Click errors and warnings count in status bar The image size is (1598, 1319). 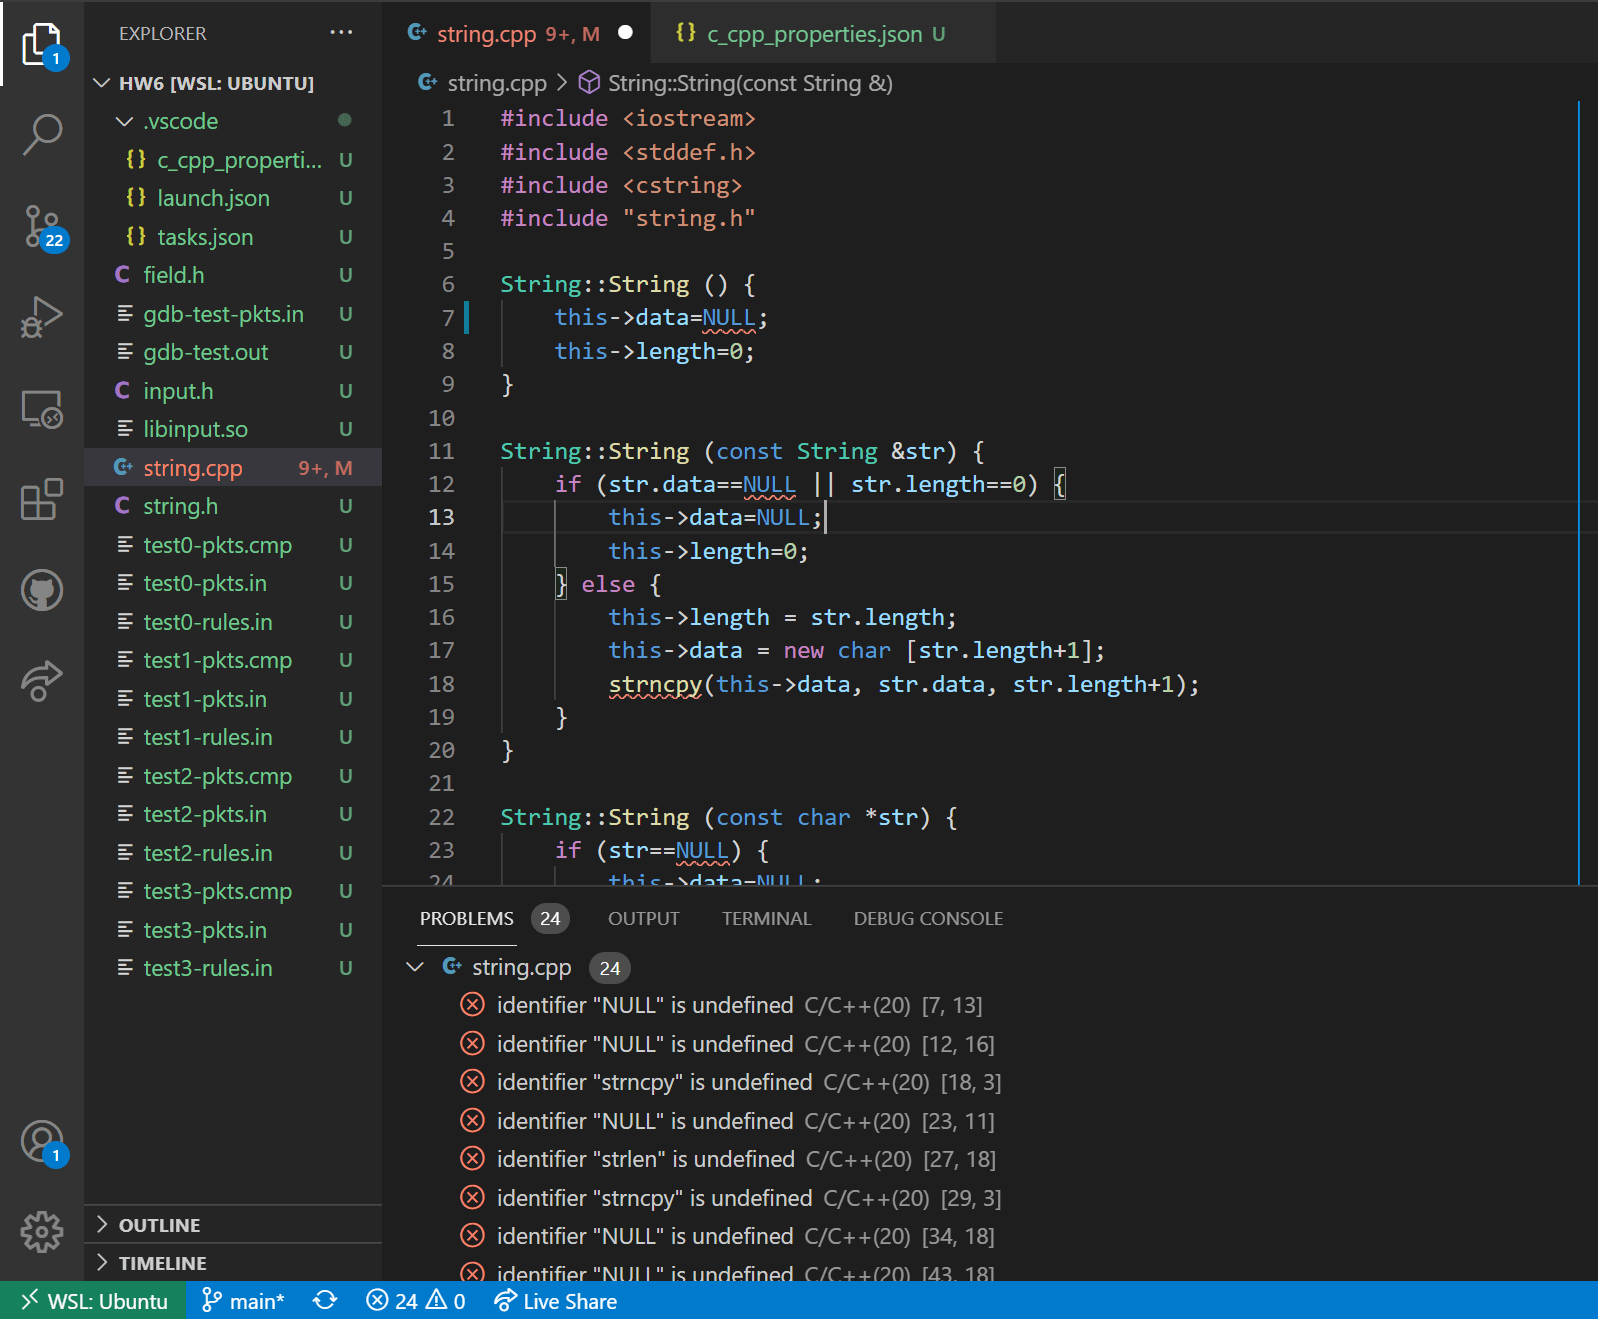[415, 1301]
